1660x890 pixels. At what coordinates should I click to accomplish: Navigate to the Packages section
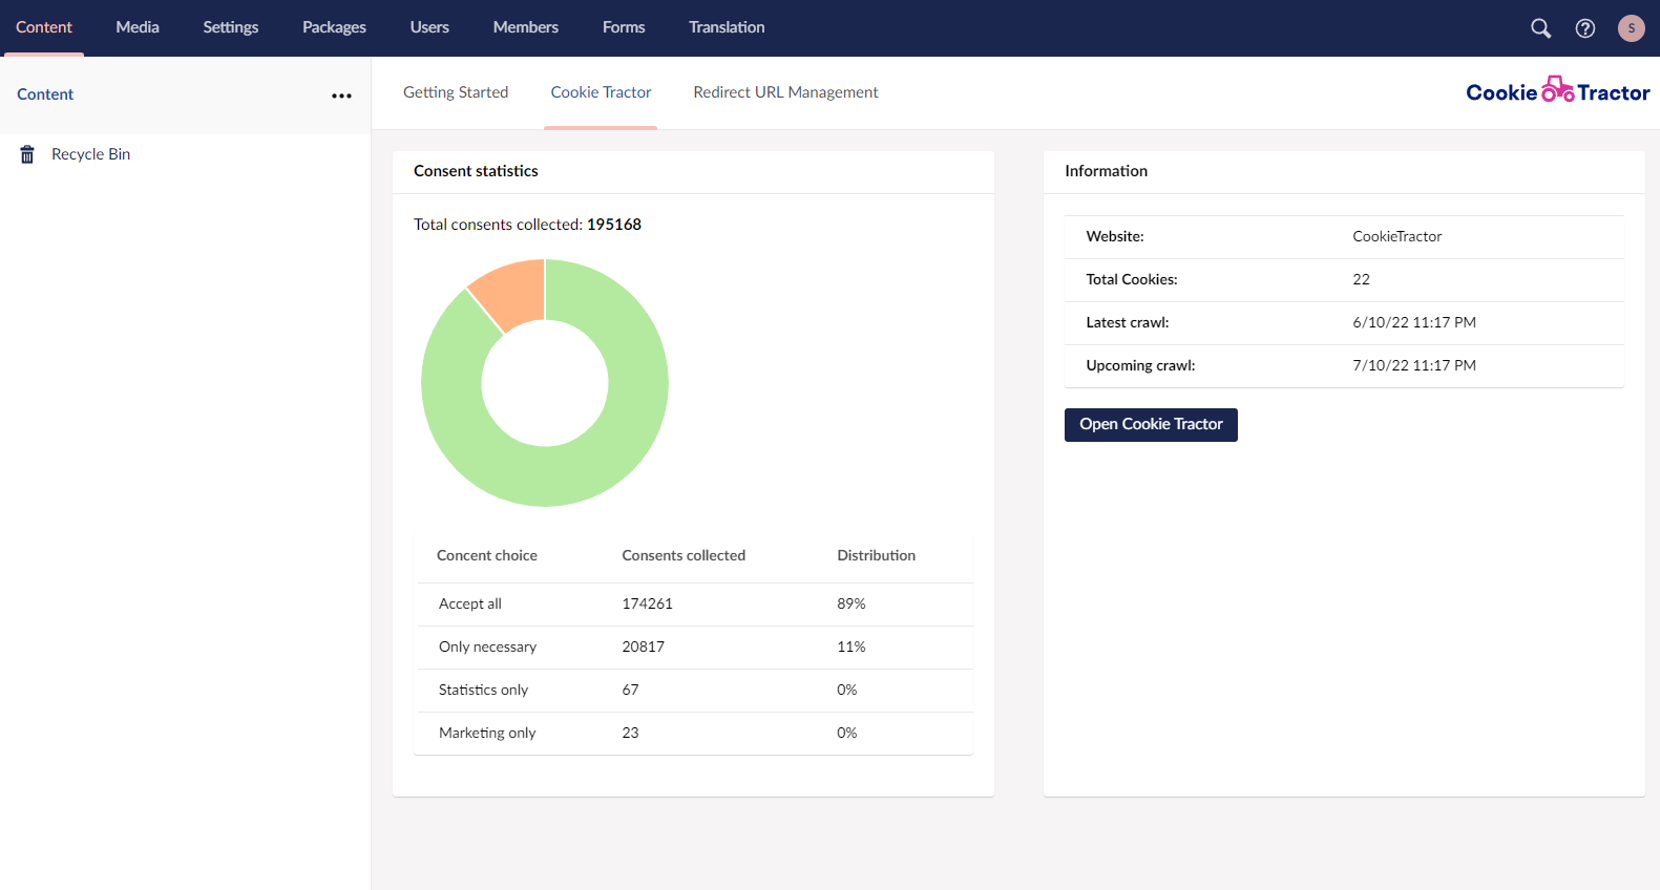click(x=334, y=27)
